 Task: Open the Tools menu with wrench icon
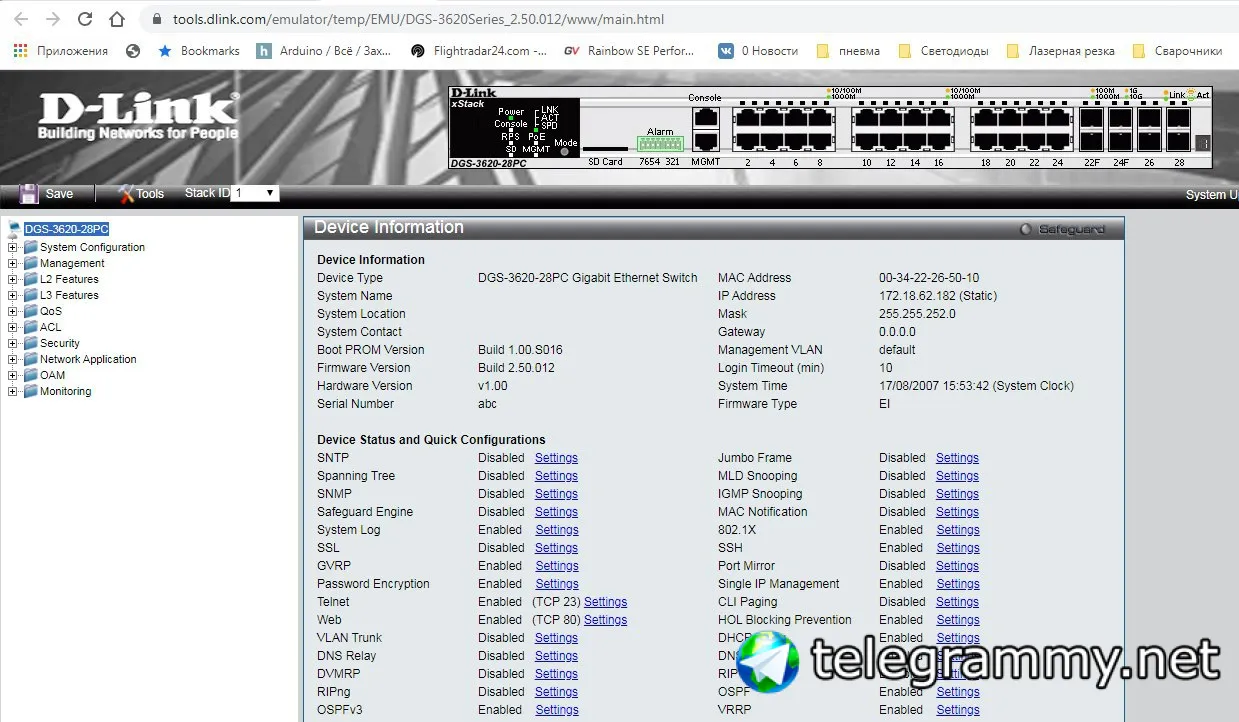[x=140, y=194]
